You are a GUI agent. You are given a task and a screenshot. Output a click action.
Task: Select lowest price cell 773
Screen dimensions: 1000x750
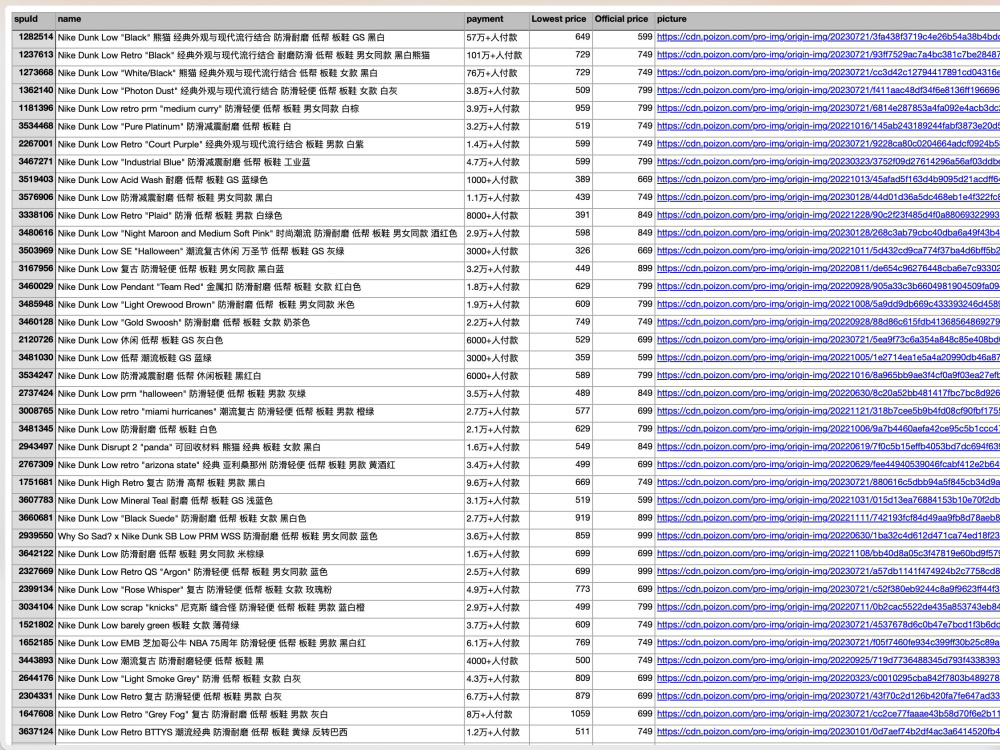tap(561, 590)
